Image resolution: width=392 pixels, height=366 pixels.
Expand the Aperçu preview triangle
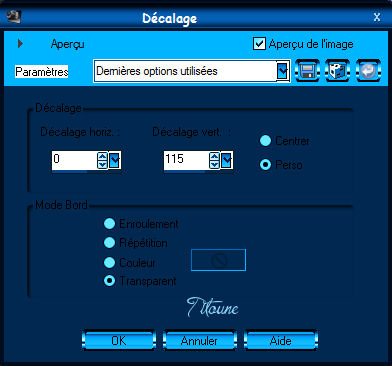[20, 43]
